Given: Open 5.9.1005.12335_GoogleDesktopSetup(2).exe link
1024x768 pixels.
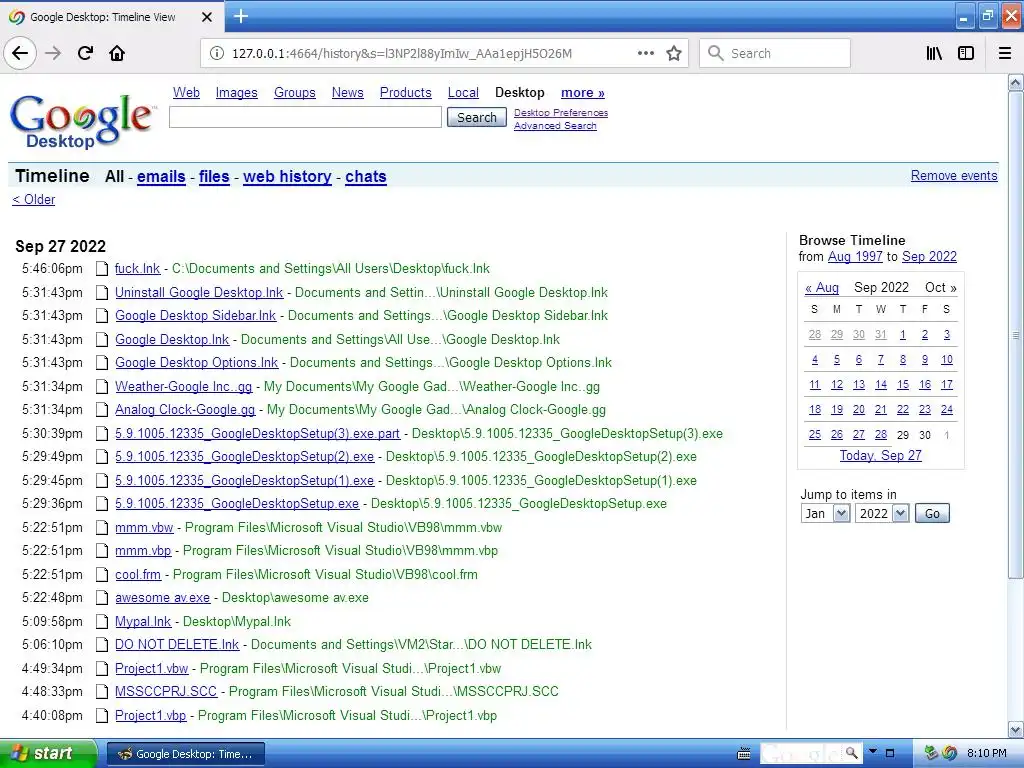Looking at the screenshot, I should click(244, 456).
